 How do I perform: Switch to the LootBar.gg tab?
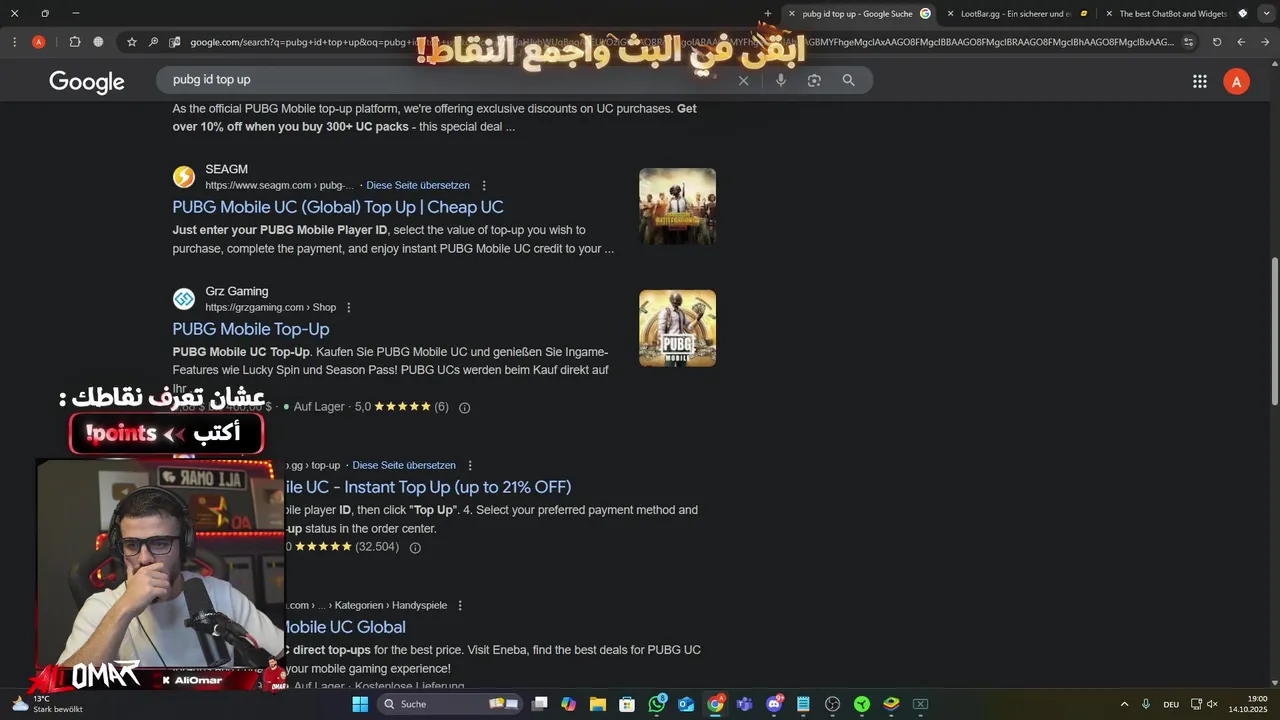click(1015, 14)
